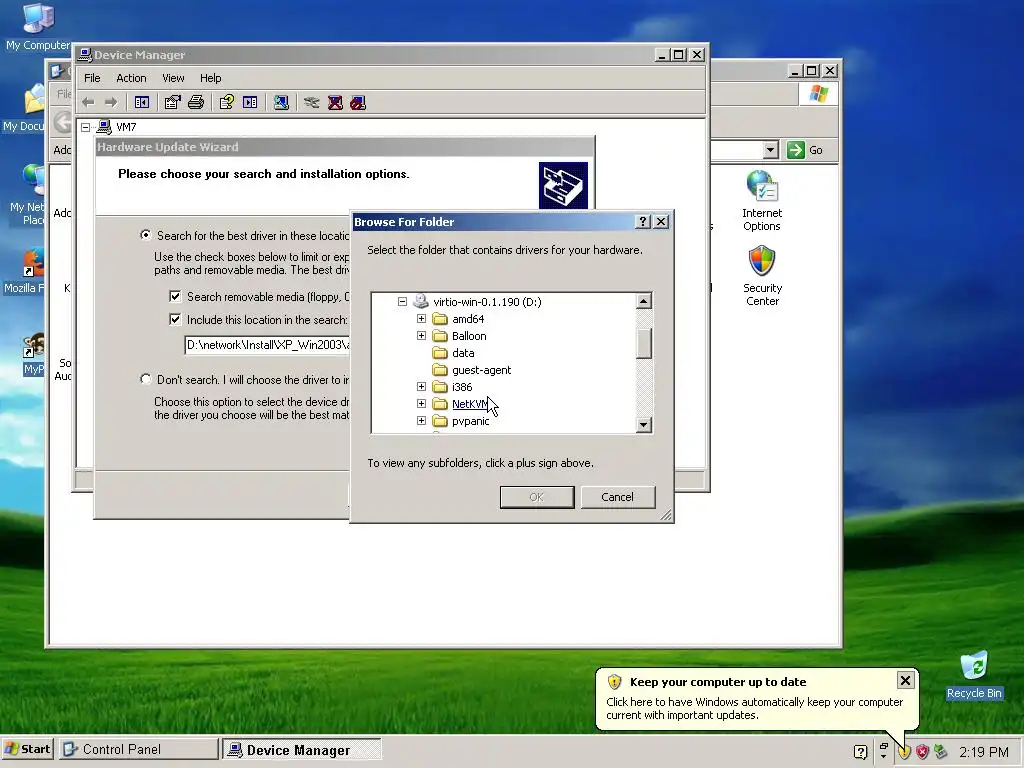Screen dimensions: 1024x768
Task: Click the folder tree scrollbar thumb
Action: (x=644, y=344)
